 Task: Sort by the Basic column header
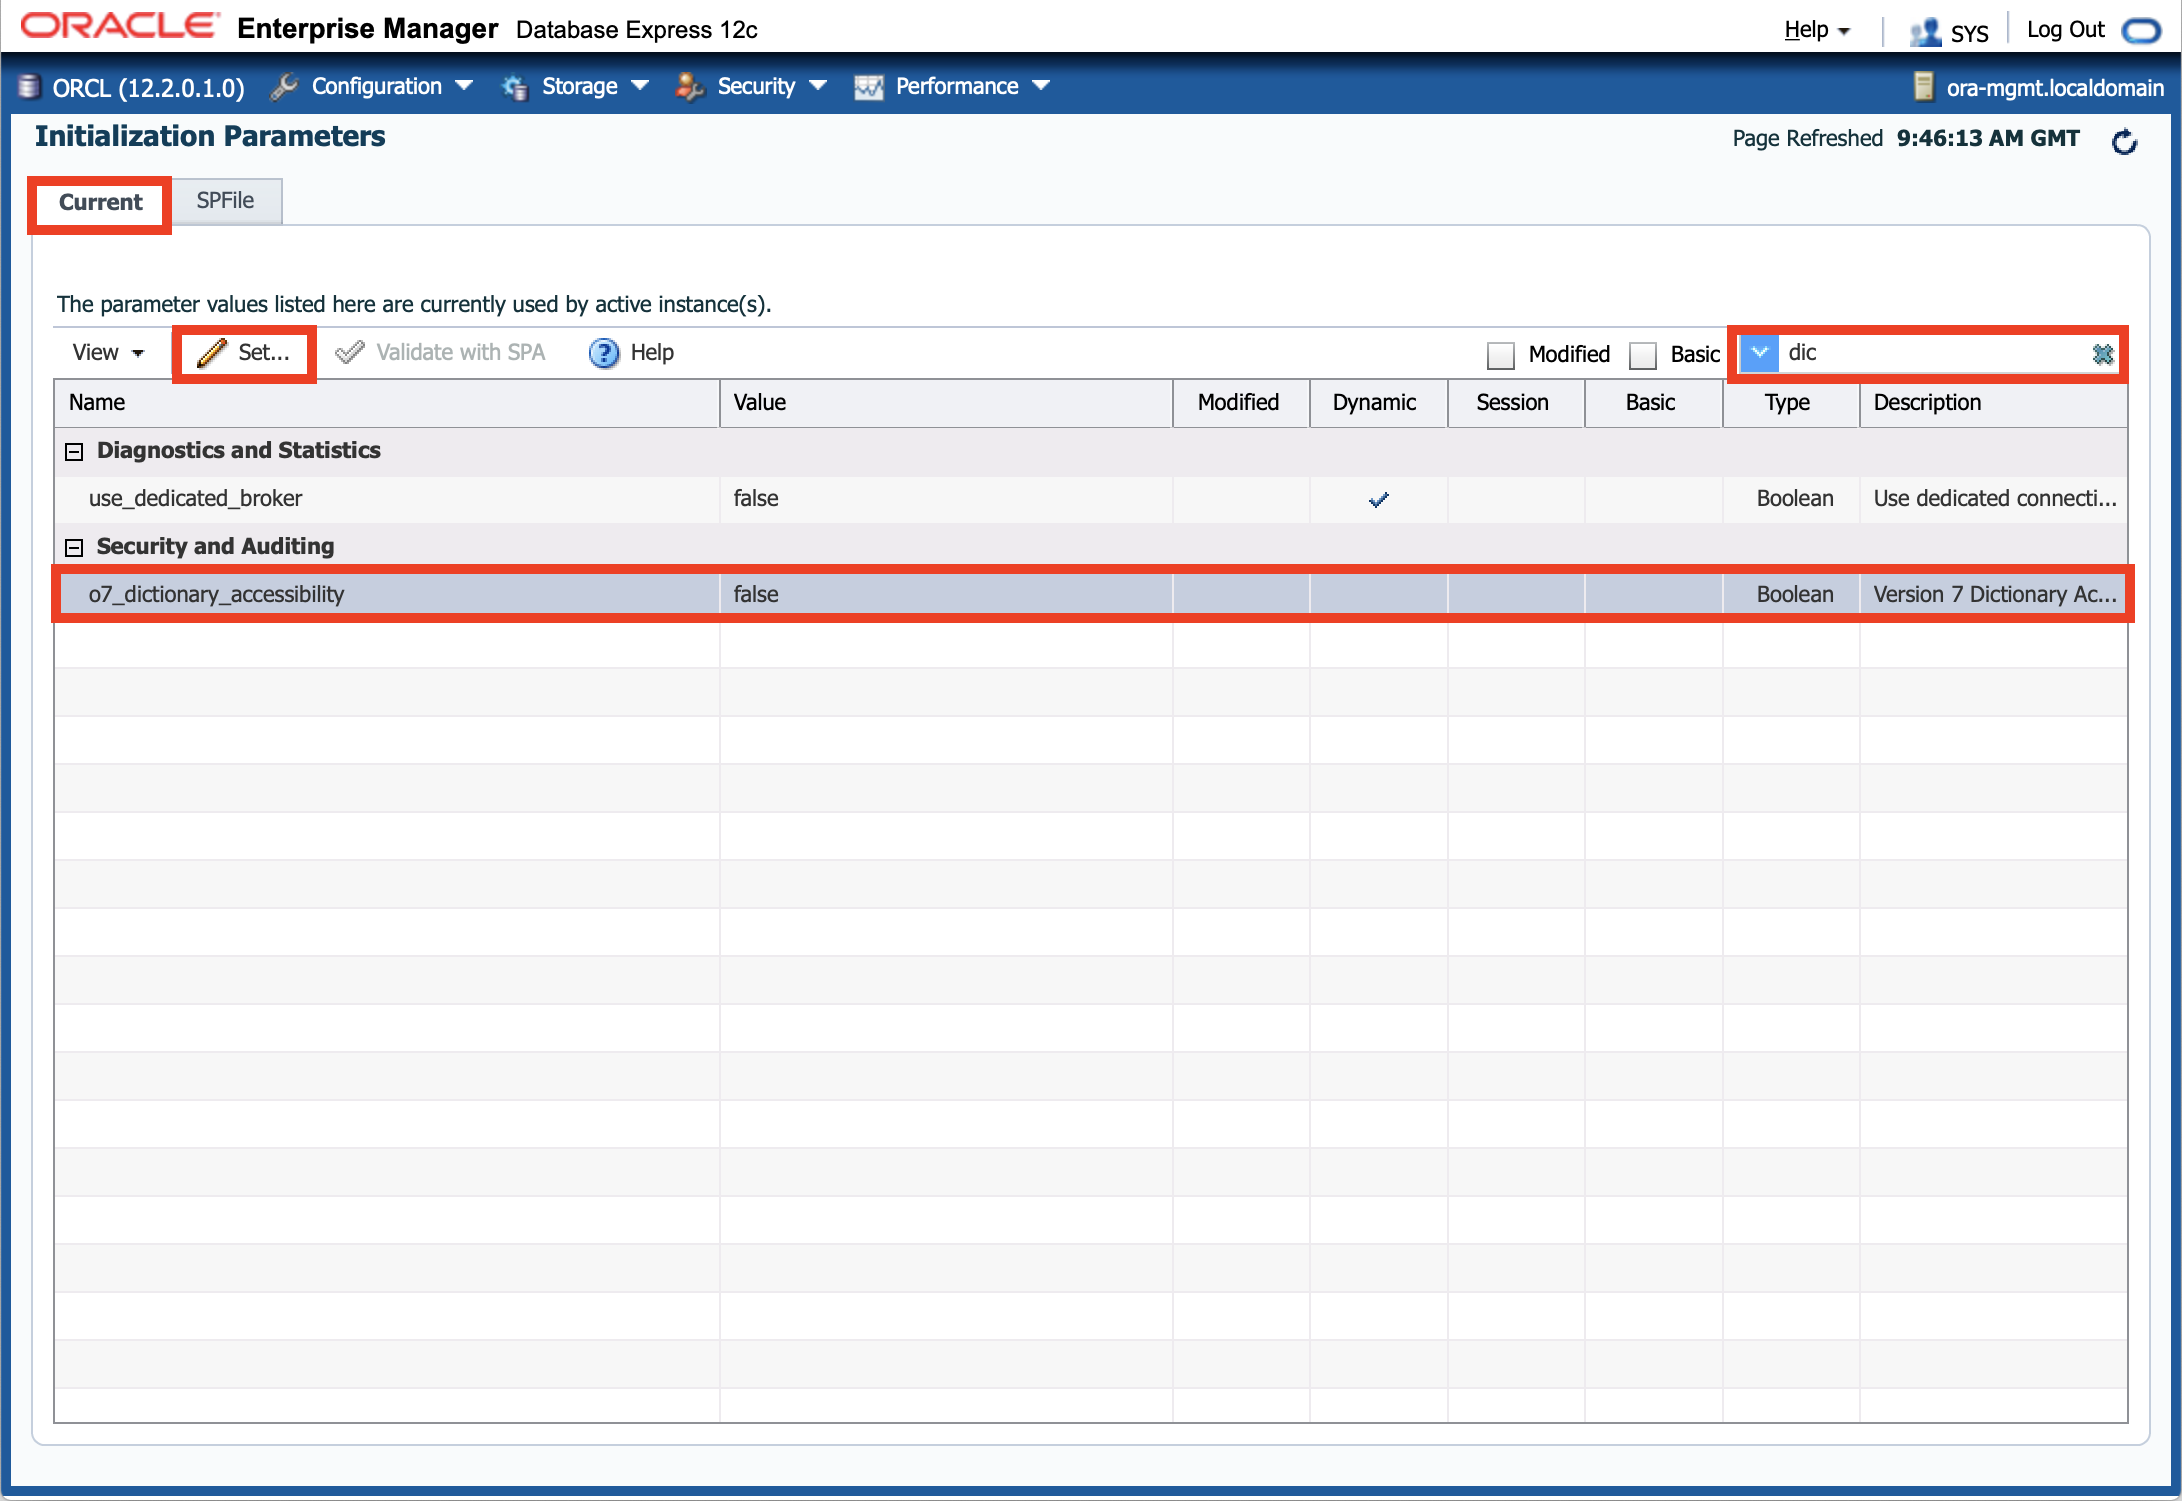[1653, 403]
